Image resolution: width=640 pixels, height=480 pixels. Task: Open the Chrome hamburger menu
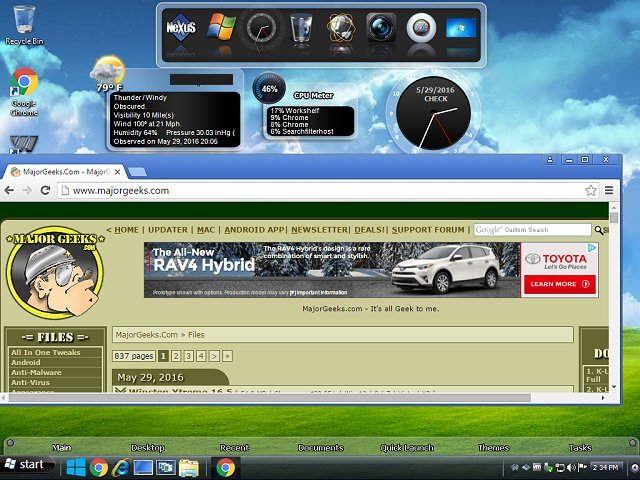(x=608, y=190)
